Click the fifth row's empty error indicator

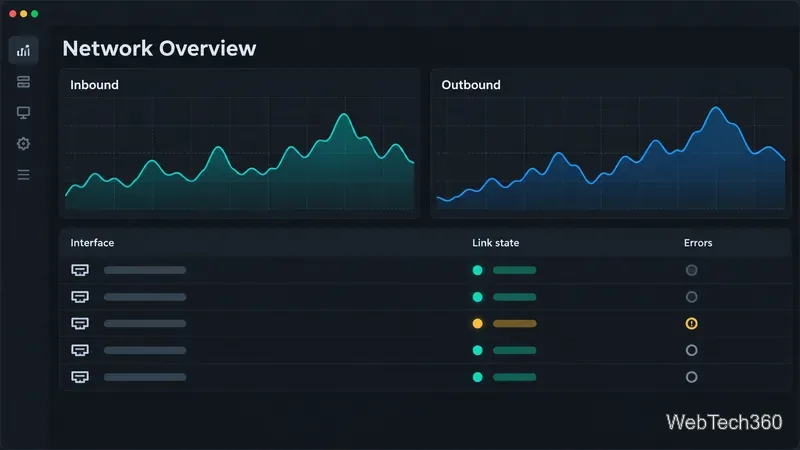click(691, 377)
